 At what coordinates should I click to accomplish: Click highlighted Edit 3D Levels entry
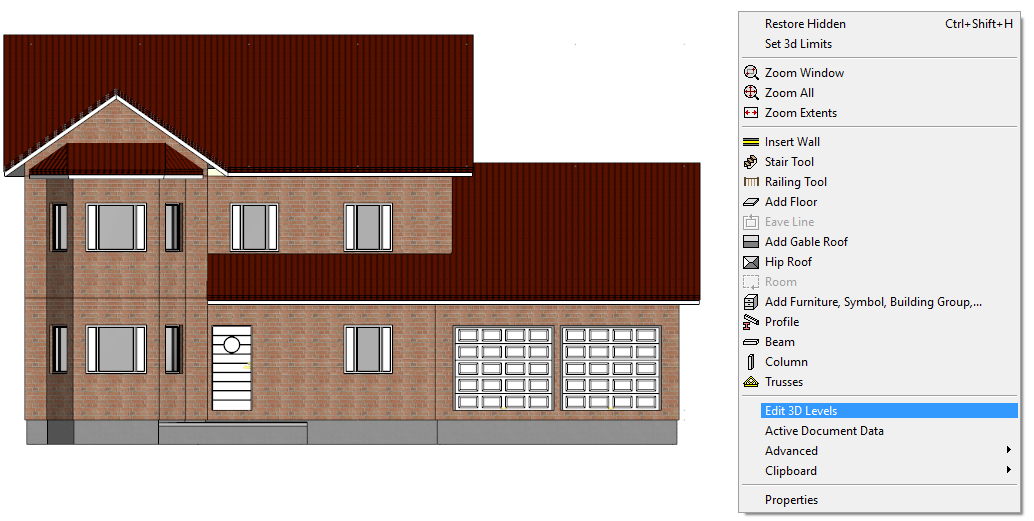pos(888,411)
